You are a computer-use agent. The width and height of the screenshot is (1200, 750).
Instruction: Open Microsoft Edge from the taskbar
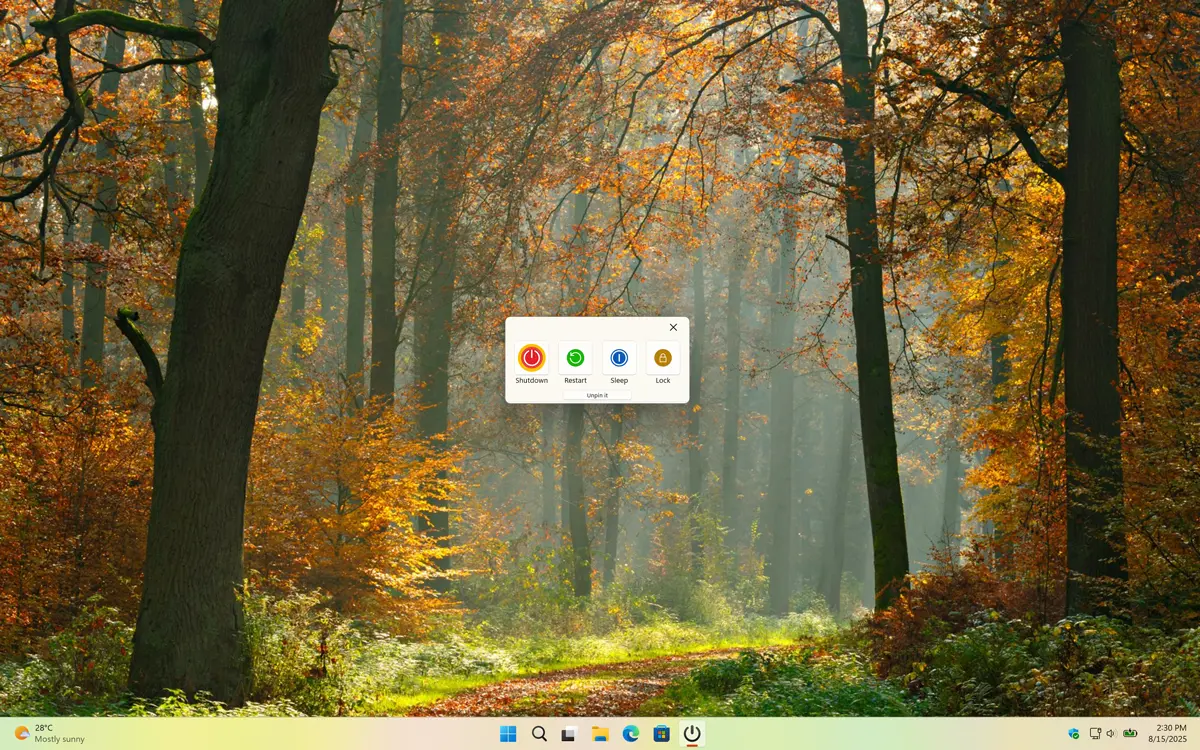click(631, 734)
